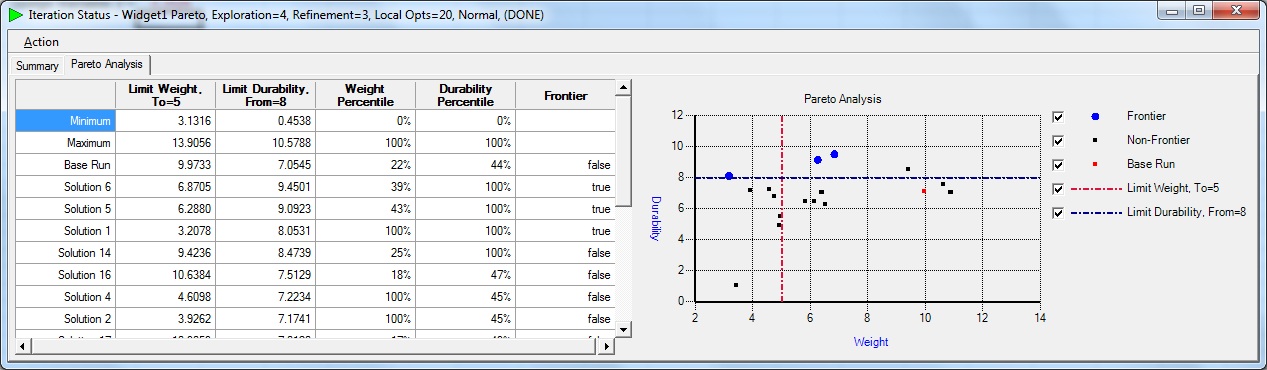The width and height of the screenshot is (1267, 370).
Task: Click the Weight Percentile column header
Action: point(365,95)
